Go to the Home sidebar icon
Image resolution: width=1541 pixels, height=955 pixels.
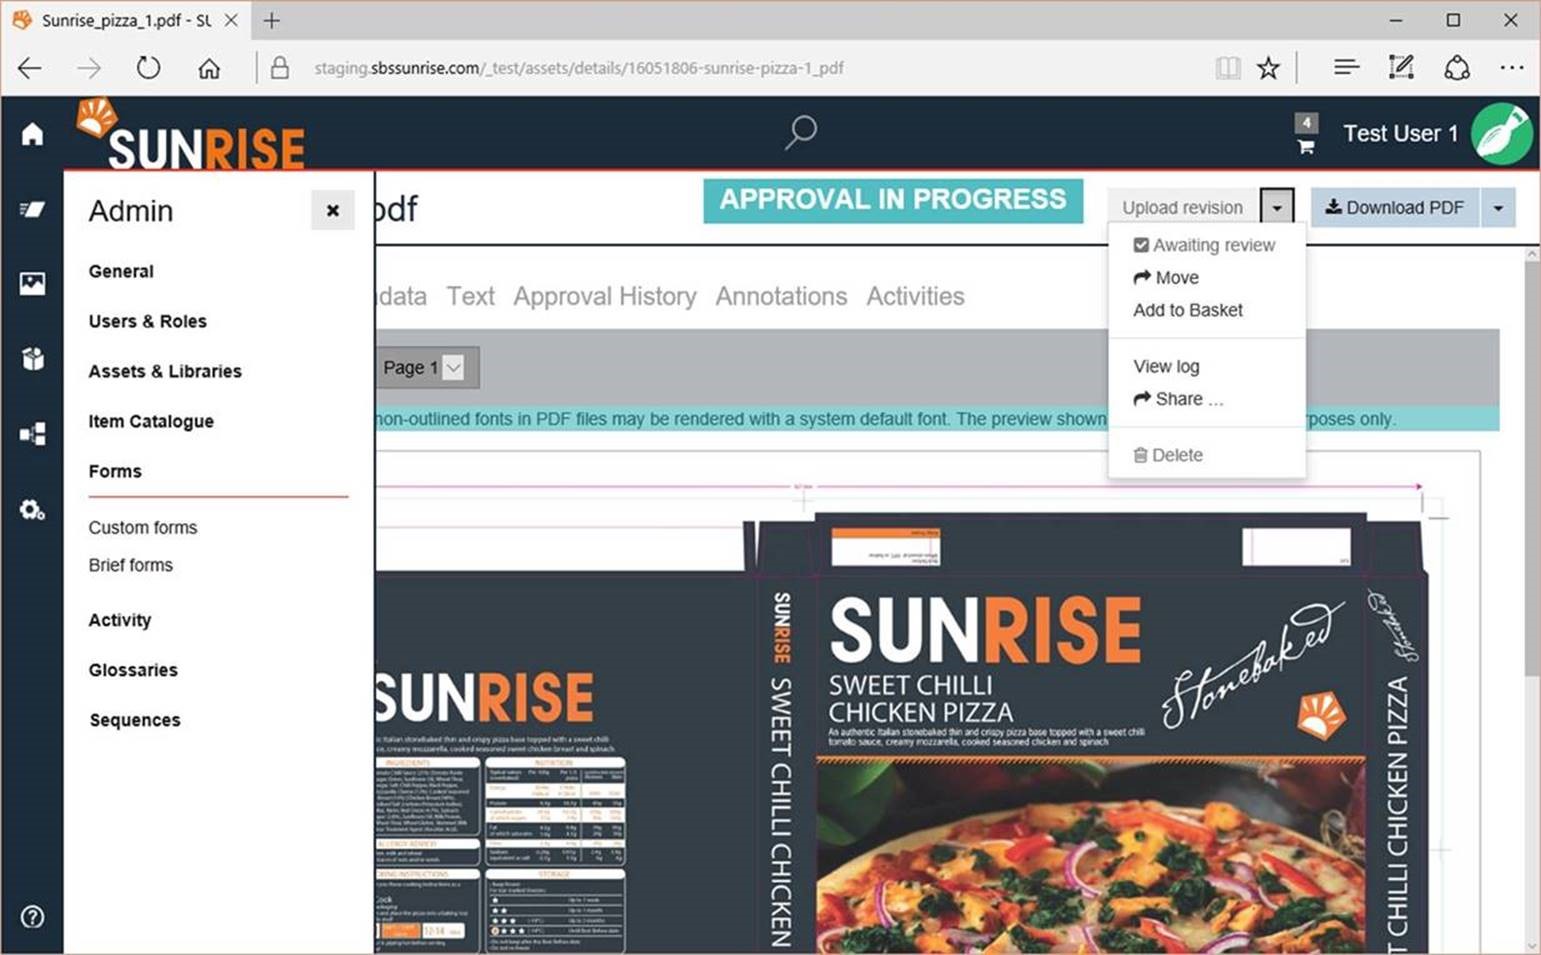pyautogui.click(x=32, y=134)
